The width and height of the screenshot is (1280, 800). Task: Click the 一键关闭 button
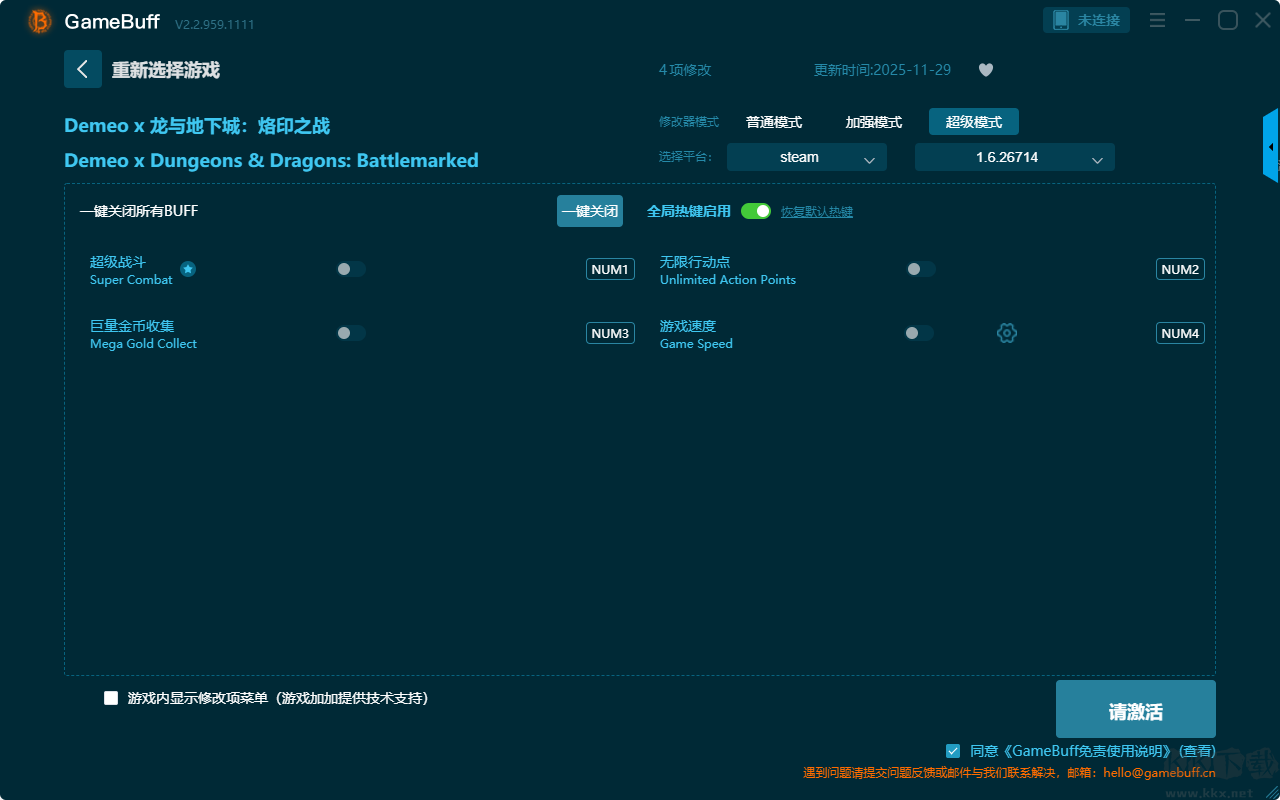point(589,211)
